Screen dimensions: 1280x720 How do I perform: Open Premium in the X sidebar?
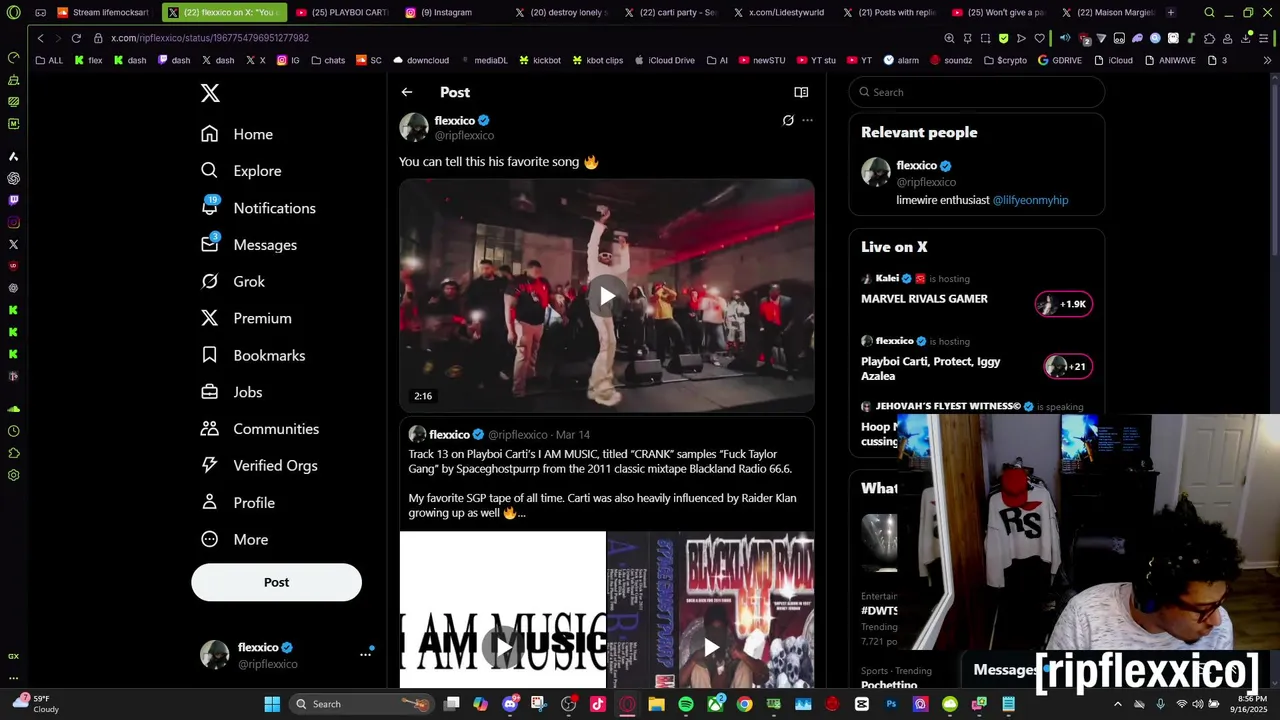point(246,318)
